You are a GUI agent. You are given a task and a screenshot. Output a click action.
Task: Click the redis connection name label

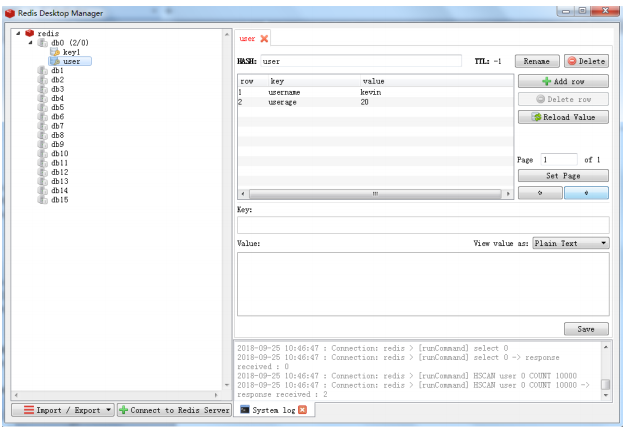(x=48, y=33)
